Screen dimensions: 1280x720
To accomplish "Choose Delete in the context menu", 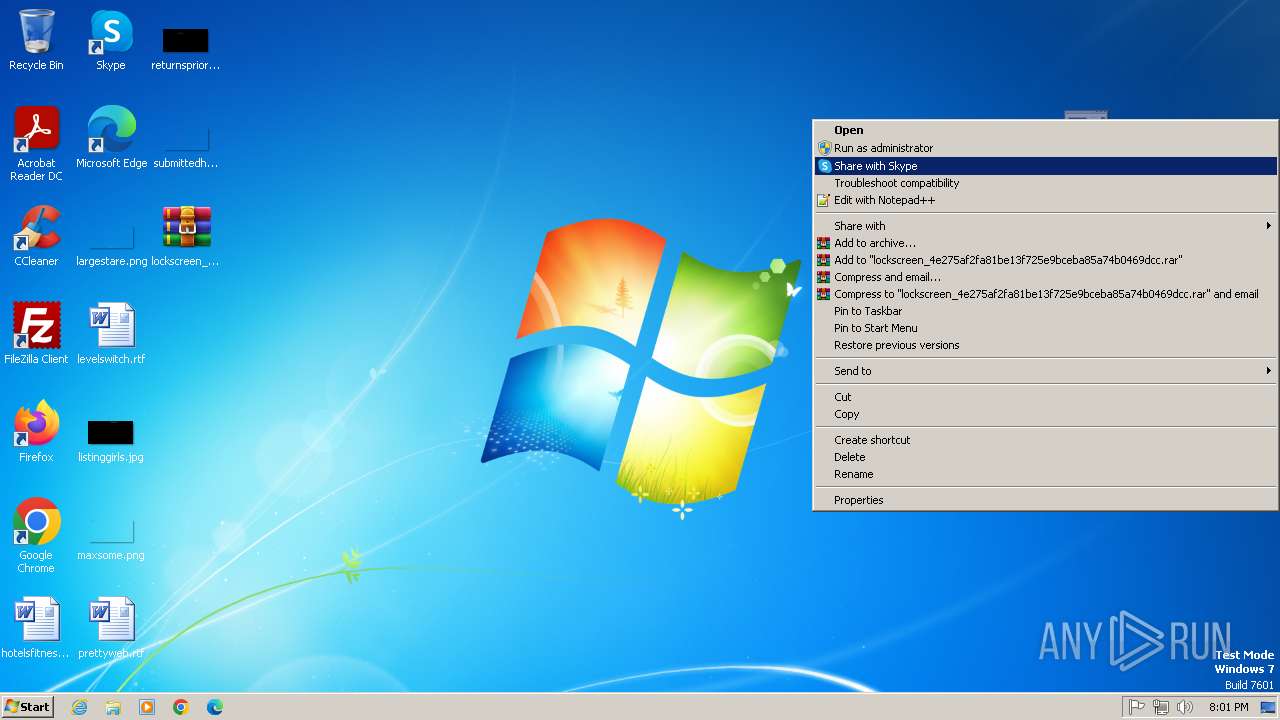I will tap(1046, 457).
